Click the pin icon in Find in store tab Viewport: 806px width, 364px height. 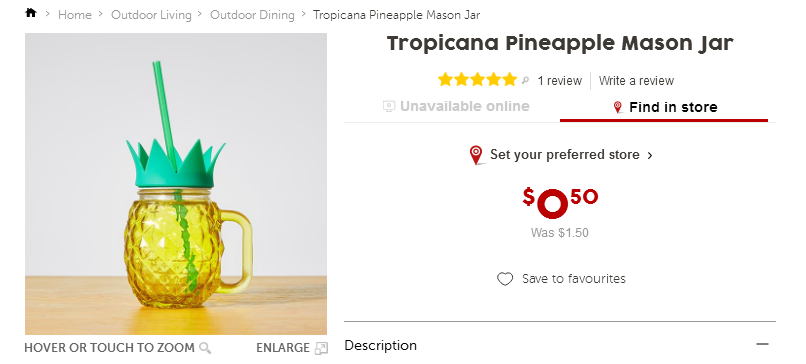[x=618, y=107]
